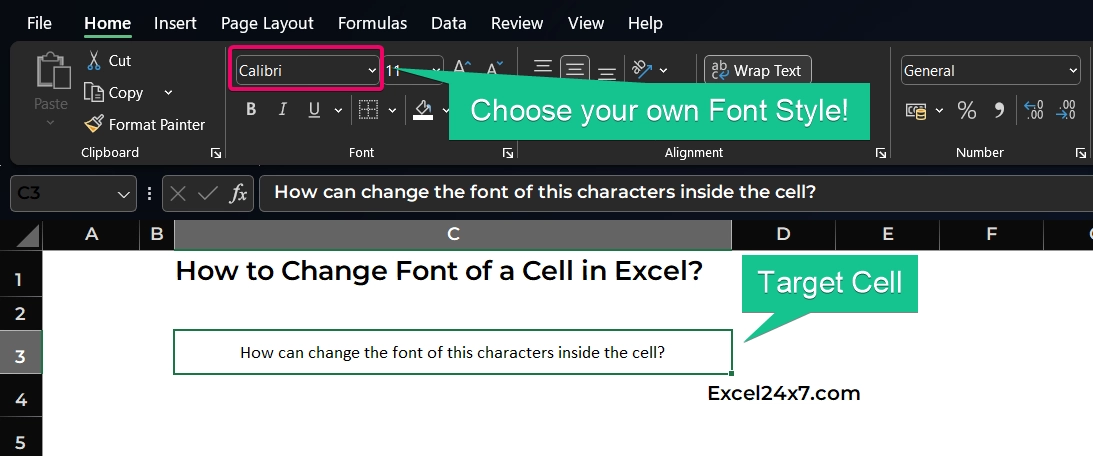Viewport: 1093px width, 456px height.
Task: Click the text Orientation icon
Action: (x=641, y=69)
